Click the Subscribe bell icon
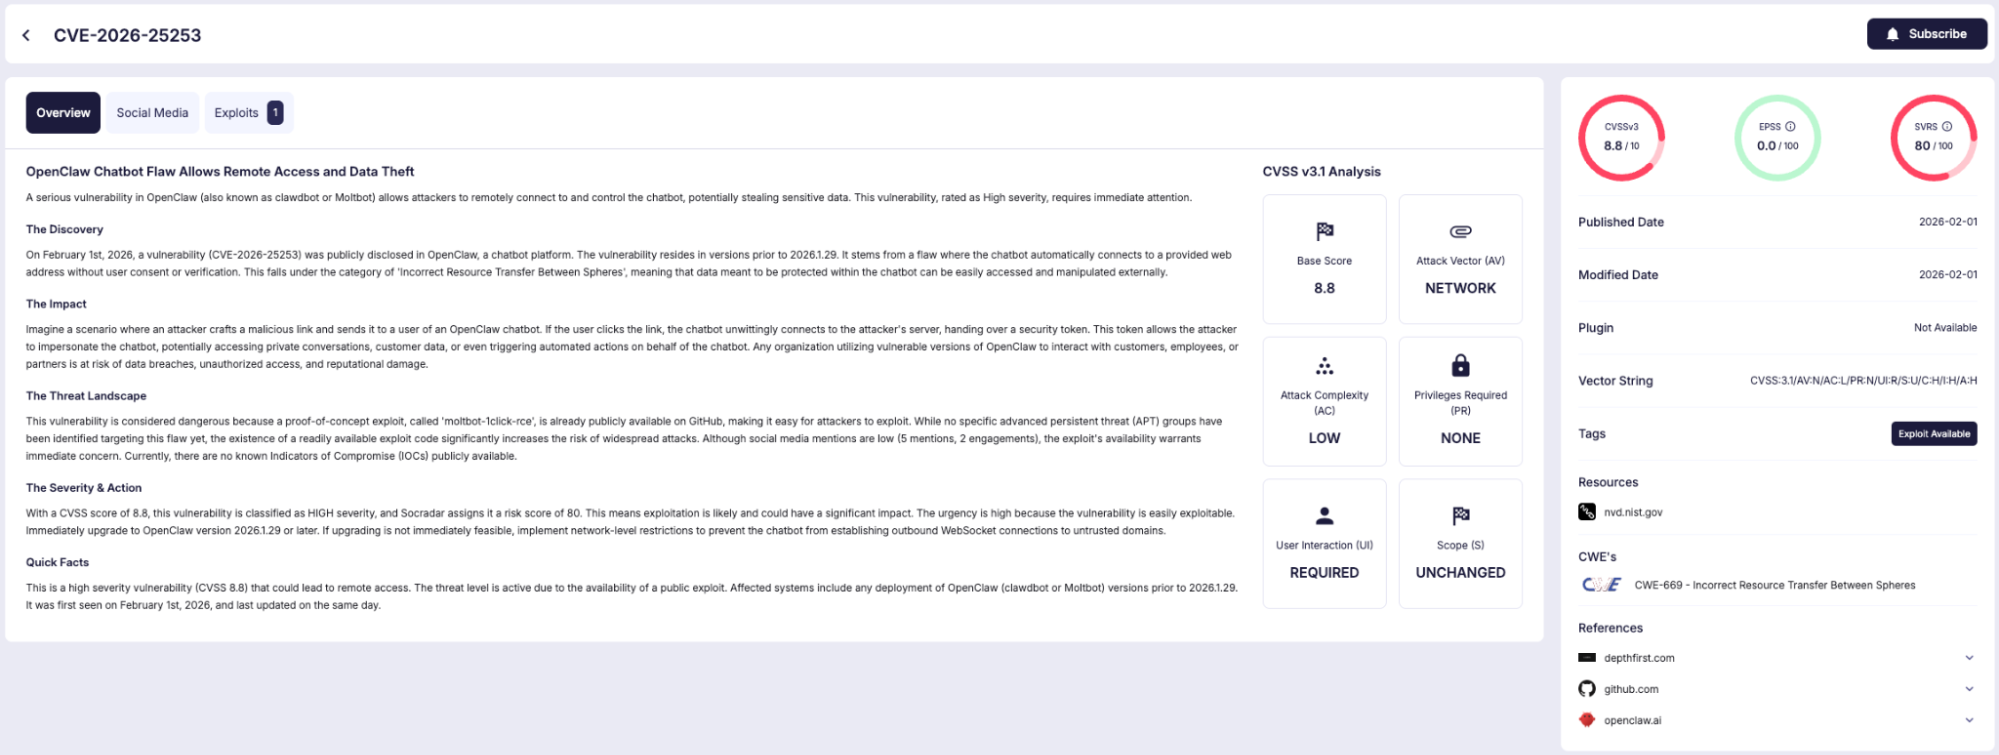Viewport: 1999px width, 755px height. click(1892, 34)
